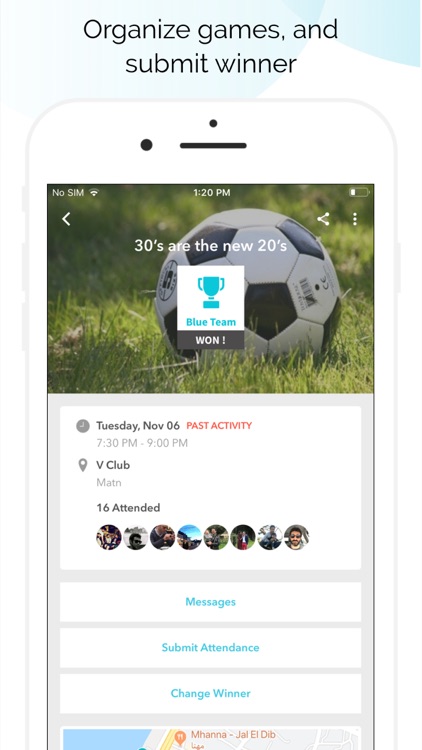Open the share icon
Viewport: 422px width, 750px height.
click(323, 219)
